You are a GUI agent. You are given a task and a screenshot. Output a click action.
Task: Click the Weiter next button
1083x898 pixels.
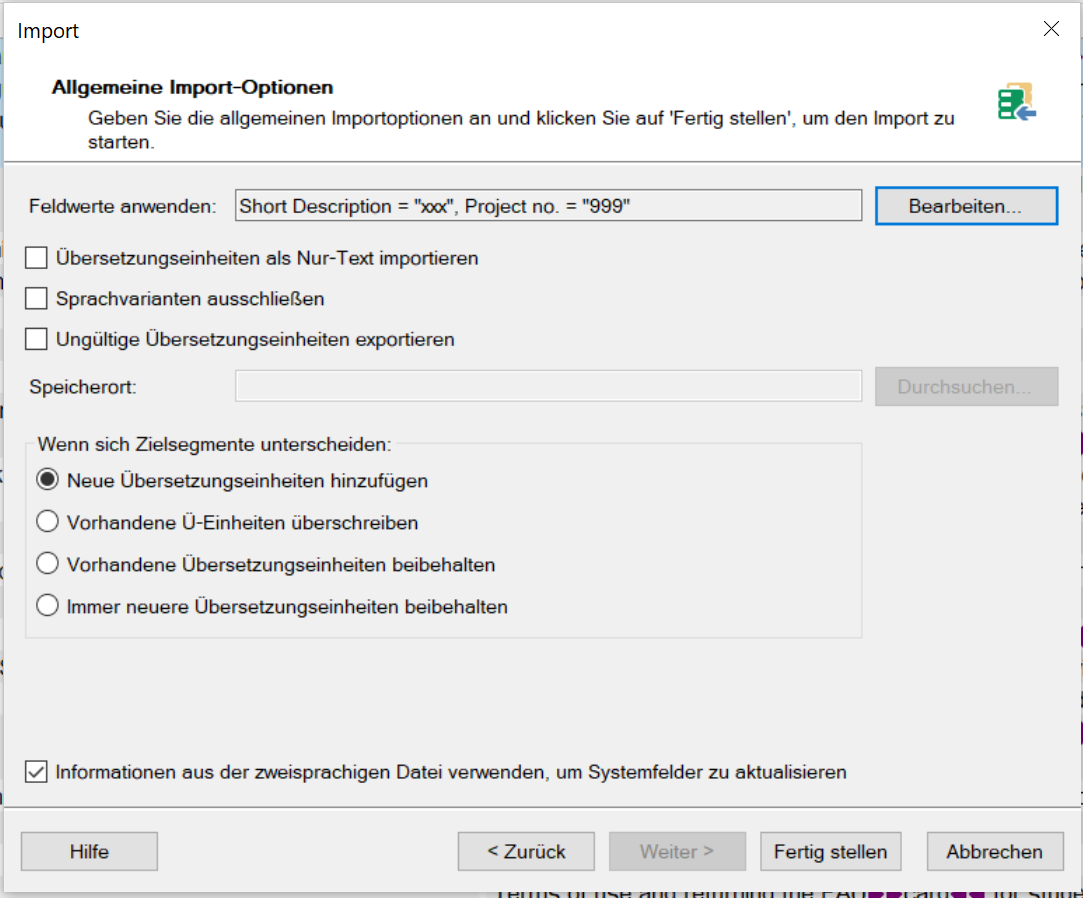tap(677, 852)
